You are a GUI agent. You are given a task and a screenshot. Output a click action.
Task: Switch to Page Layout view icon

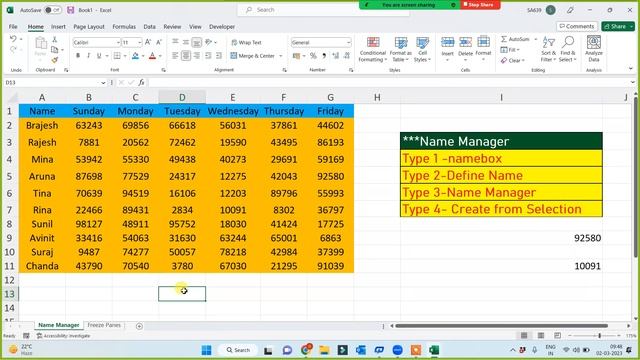coord(540,336)
